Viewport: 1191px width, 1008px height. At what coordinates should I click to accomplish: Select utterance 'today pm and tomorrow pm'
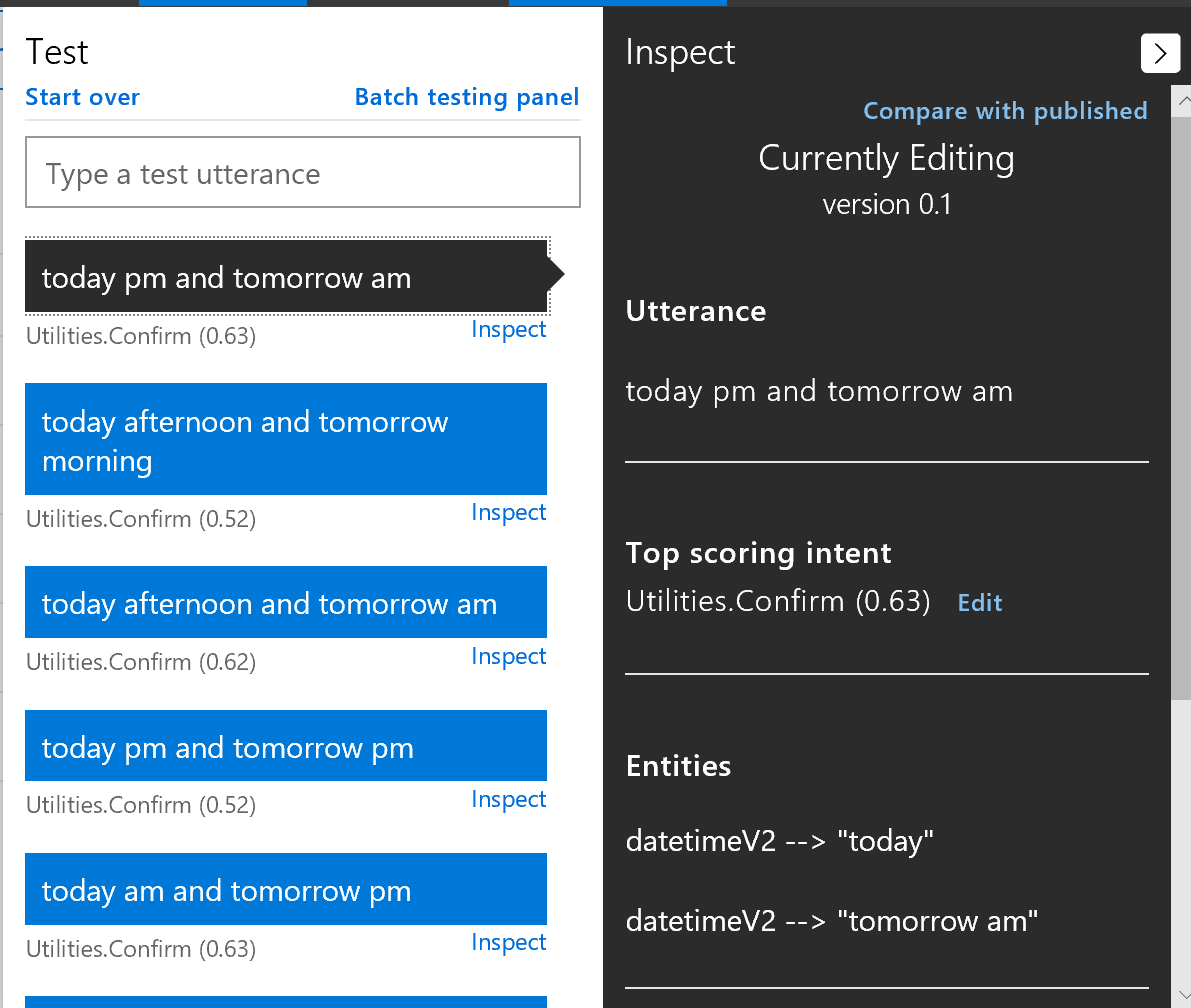(285, 745)
